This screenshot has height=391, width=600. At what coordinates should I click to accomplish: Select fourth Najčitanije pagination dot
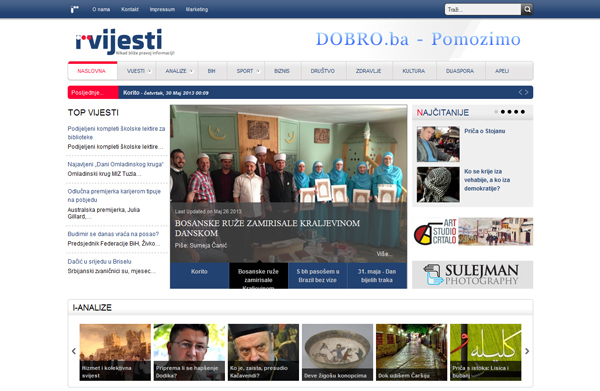(516, 112)
